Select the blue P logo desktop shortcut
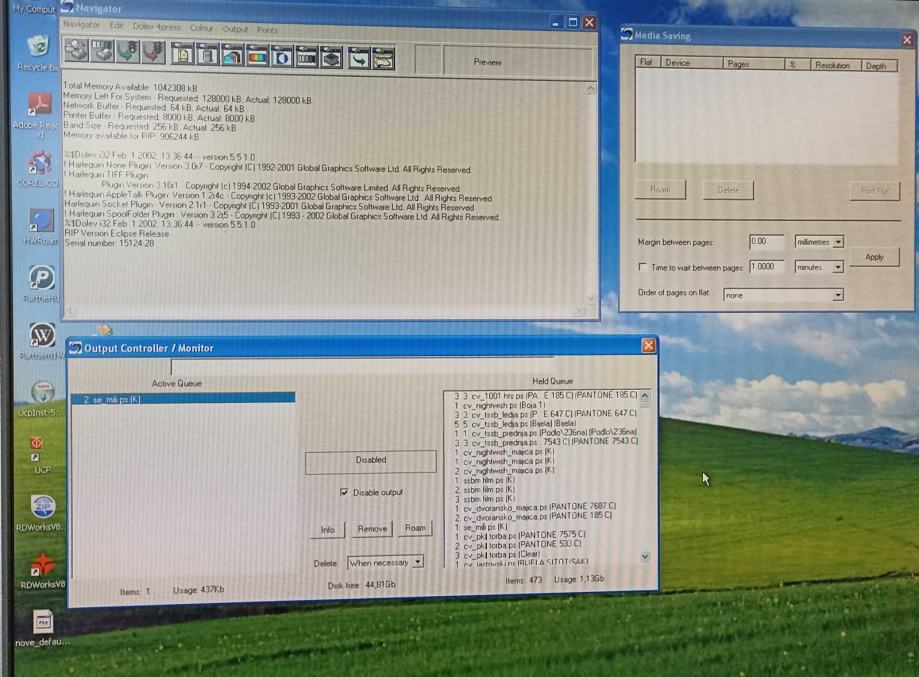 click(x=41, y=283)
